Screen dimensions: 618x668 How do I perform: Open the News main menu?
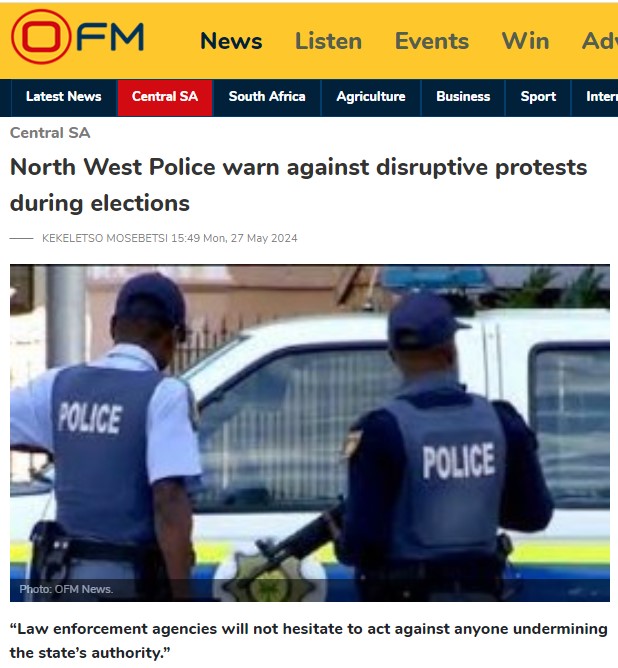pos(231,41)
